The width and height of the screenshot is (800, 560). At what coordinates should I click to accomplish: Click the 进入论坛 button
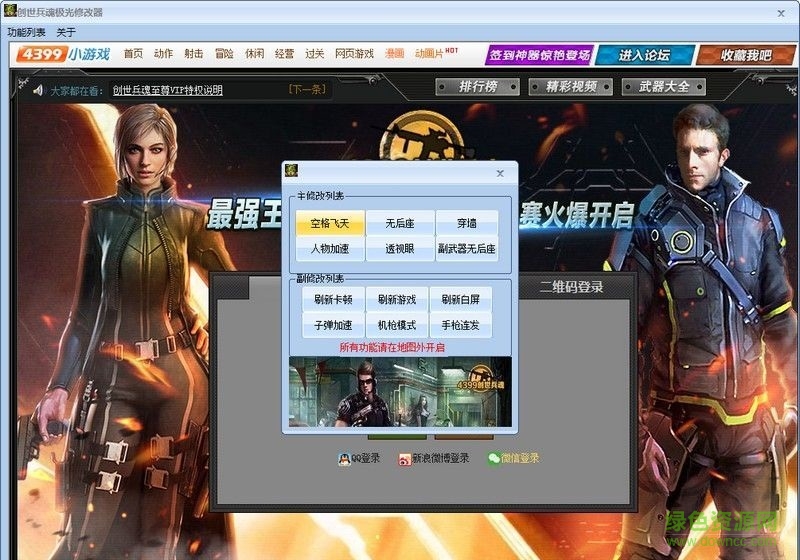coord(644,55)
